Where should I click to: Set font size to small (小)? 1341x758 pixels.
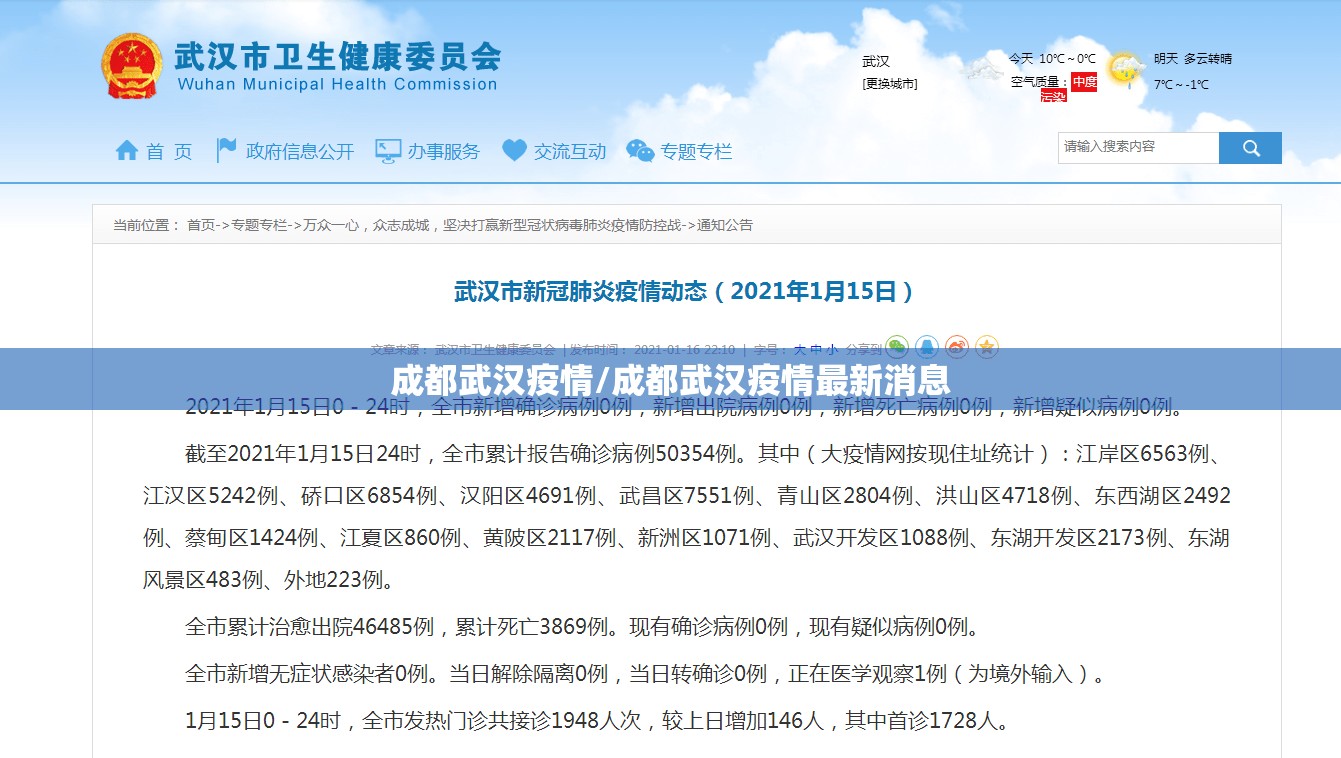832,350
